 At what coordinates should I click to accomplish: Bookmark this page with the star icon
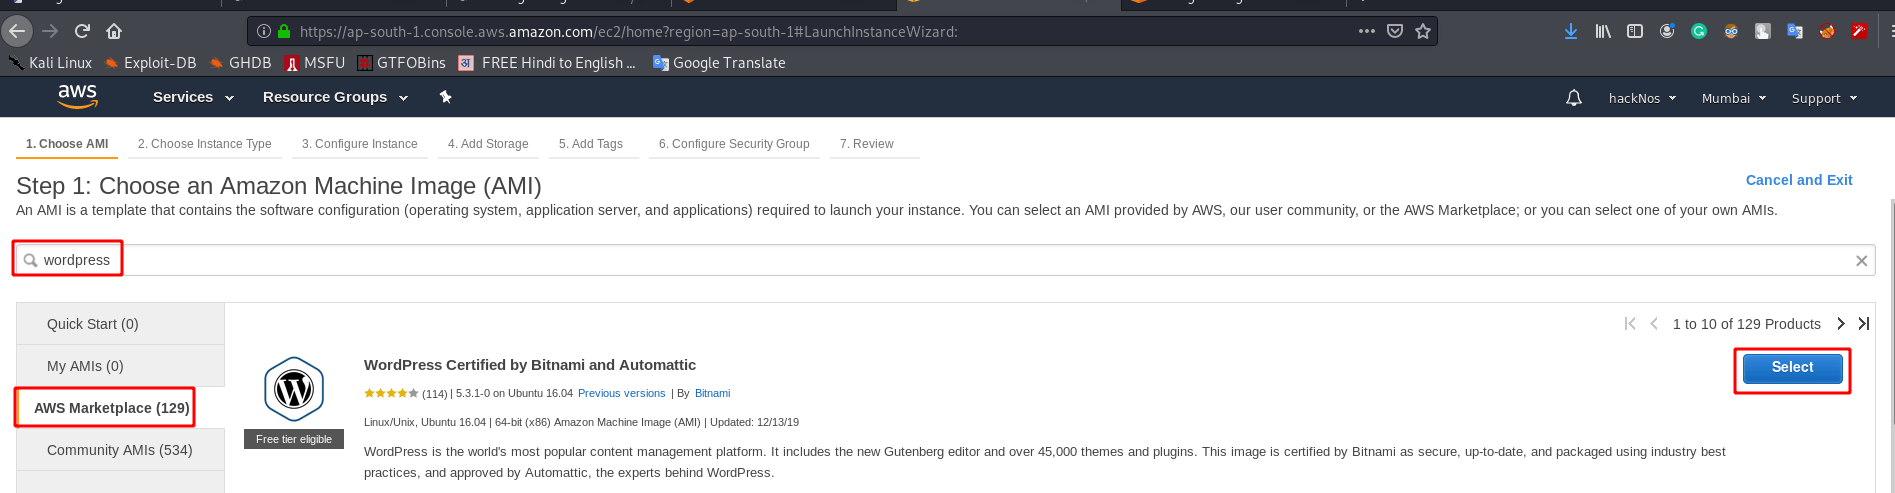click(x=1423, y=31)
